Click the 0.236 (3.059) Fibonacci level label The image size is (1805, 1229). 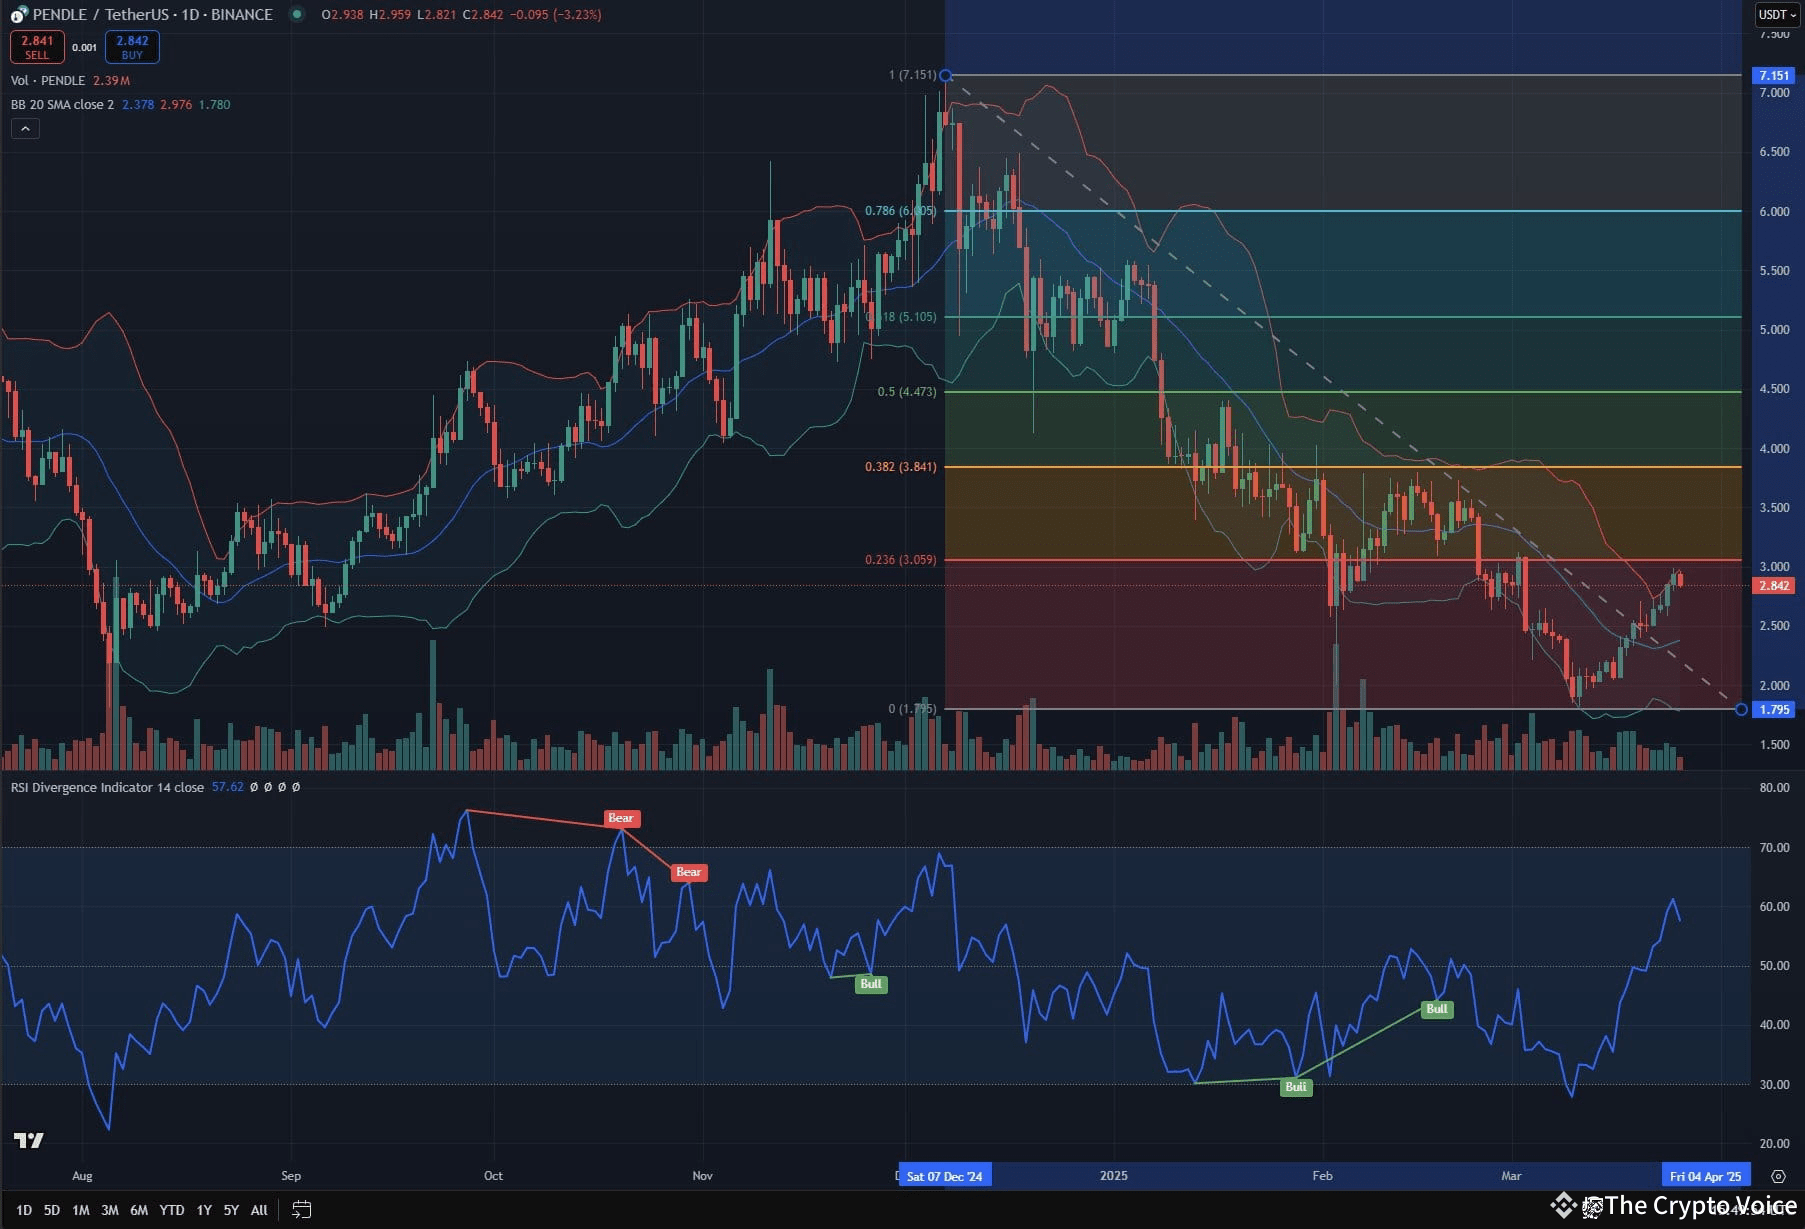tap(901, 560)
